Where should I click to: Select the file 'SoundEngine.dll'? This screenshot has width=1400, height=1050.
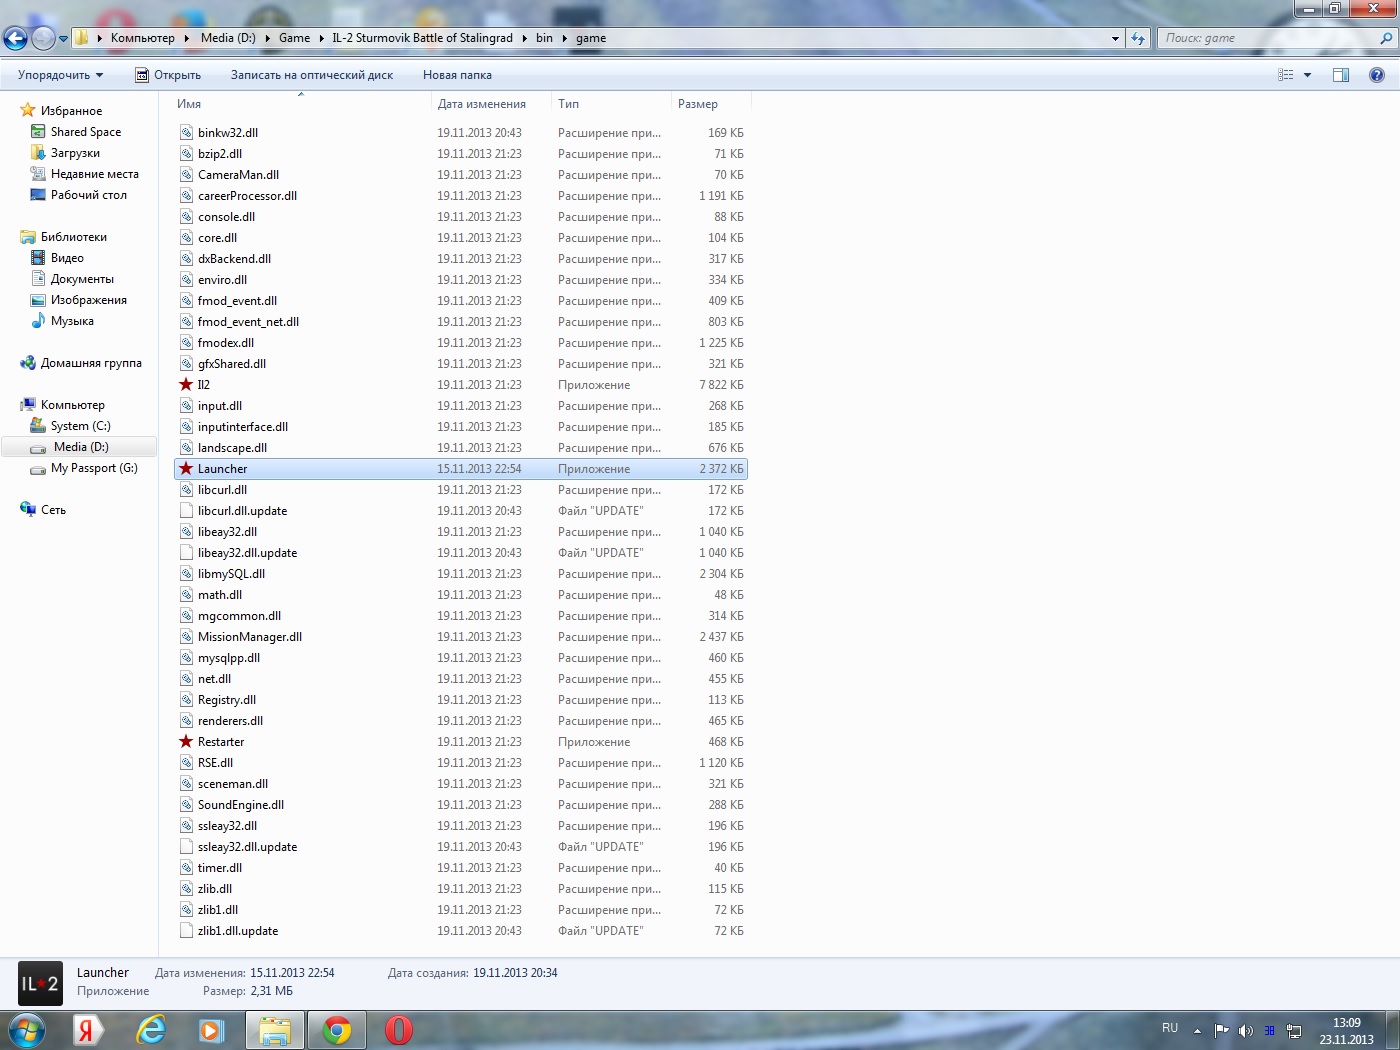(241, 805)
